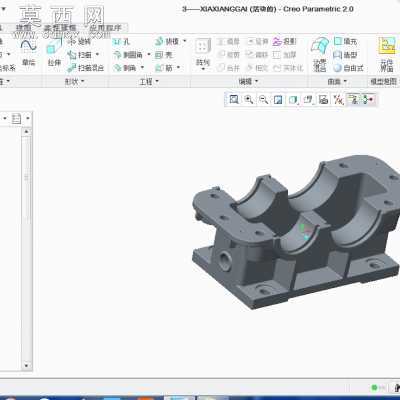Open the model tree settings icon
Image resolution: width=400 pixels, height=400 pixels.
(16, 118)
